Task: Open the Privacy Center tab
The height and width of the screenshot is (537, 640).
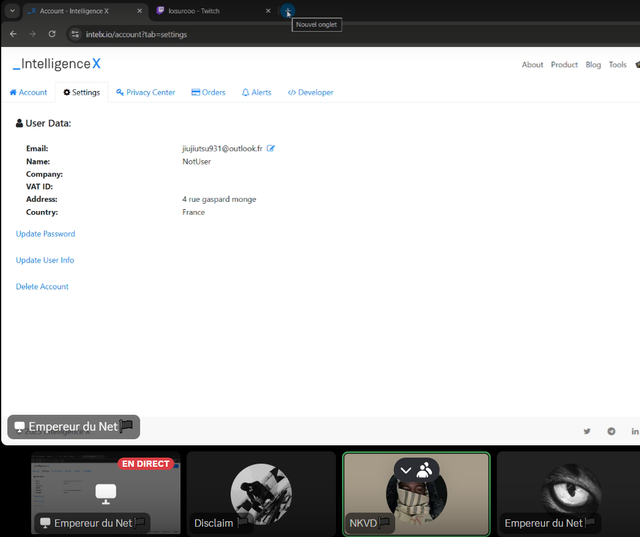Action: pyautogui.click(x=146, y=92)
